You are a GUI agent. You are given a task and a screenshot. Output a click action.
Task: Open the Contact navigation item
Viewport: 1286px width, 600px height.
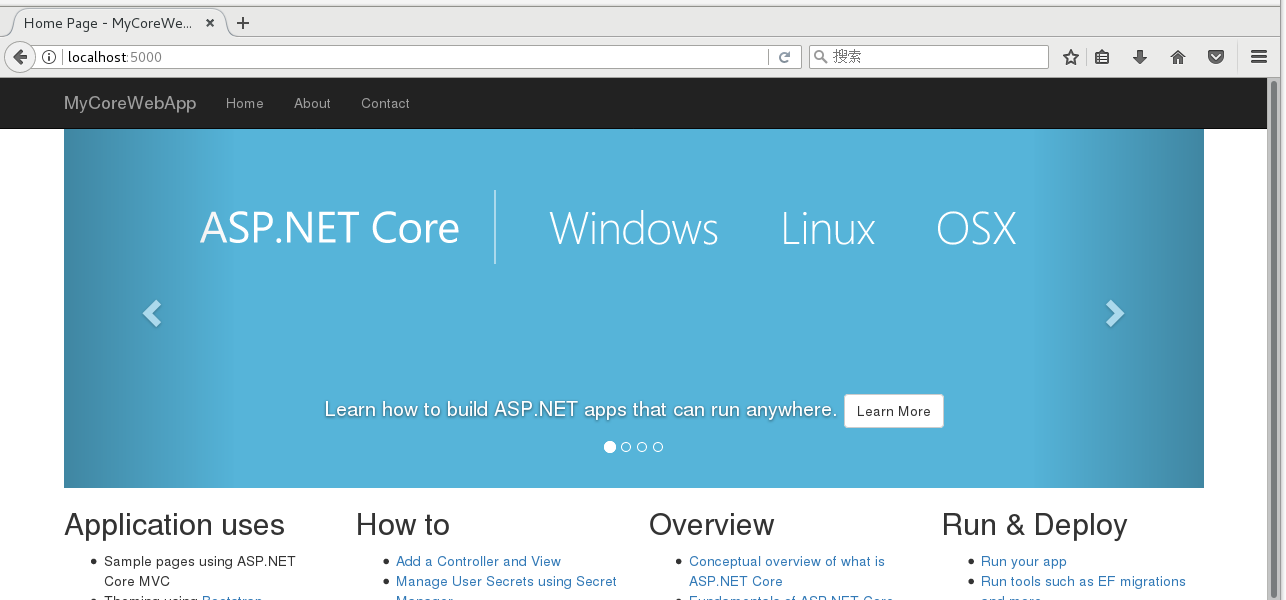385,103
